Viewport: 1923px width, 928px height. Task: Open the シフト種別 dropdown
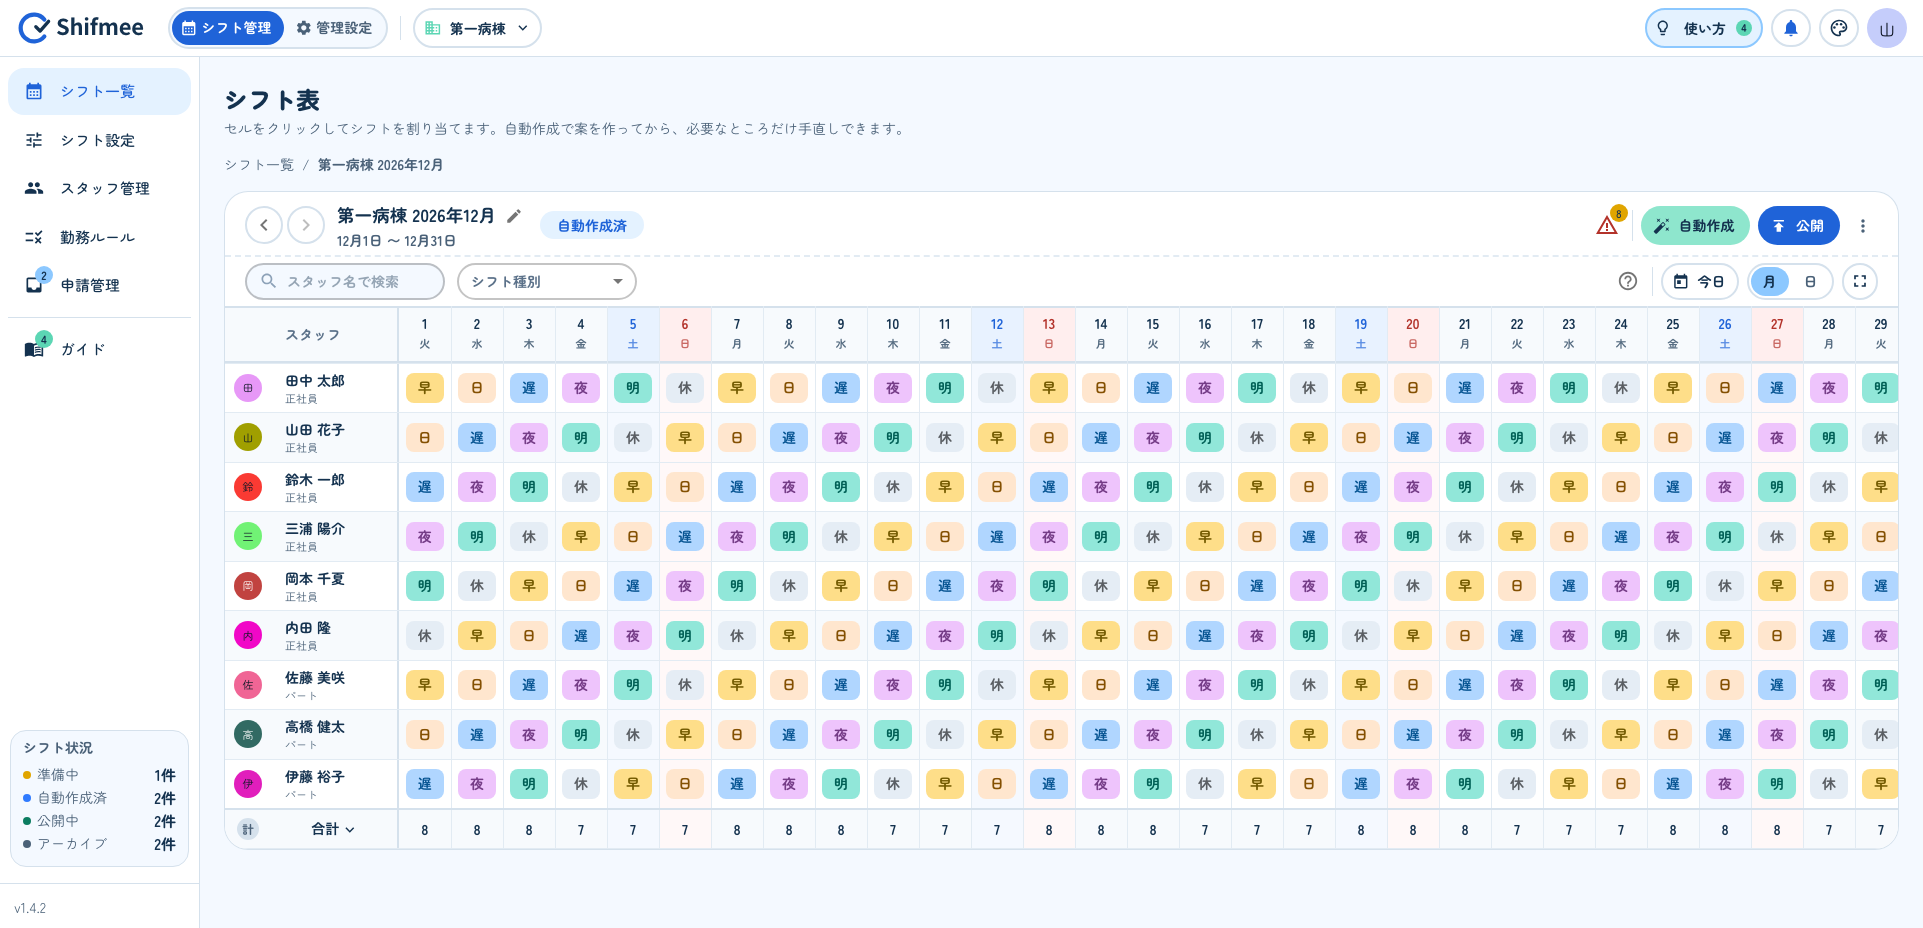547,281
